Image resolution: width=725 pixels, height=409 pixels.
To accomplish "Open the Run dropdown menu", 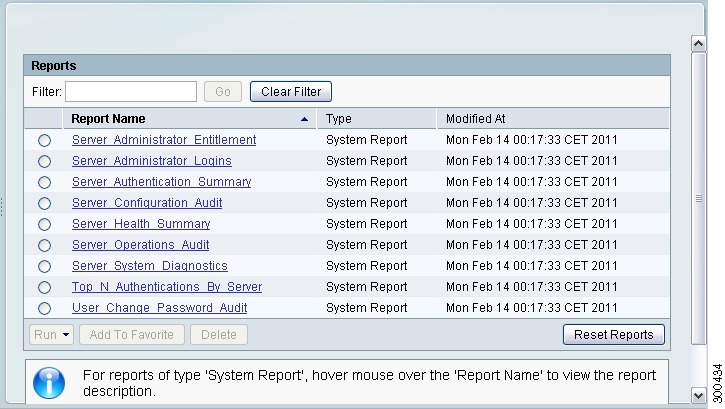I will pos(51,335).
